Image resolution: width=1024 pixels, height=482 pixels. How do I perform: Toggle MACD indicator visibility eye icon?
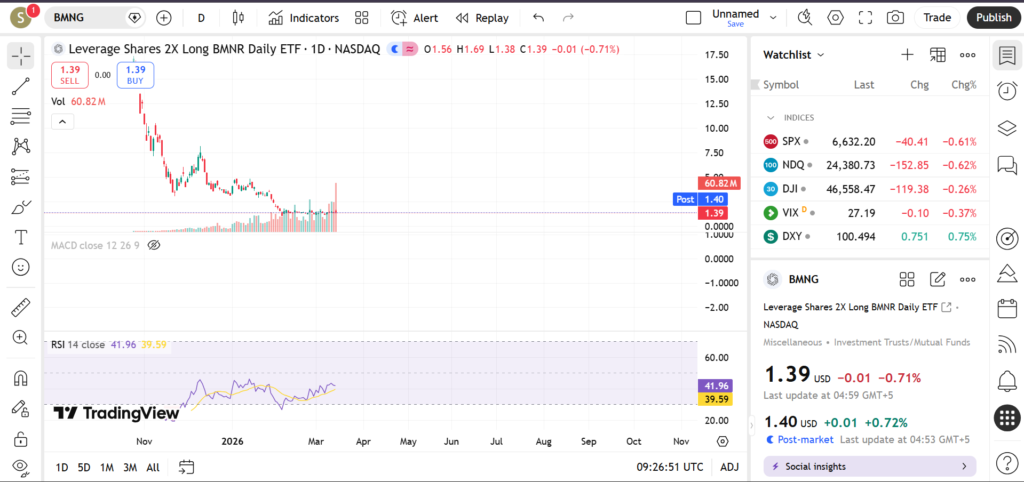[x=154, y=244]
